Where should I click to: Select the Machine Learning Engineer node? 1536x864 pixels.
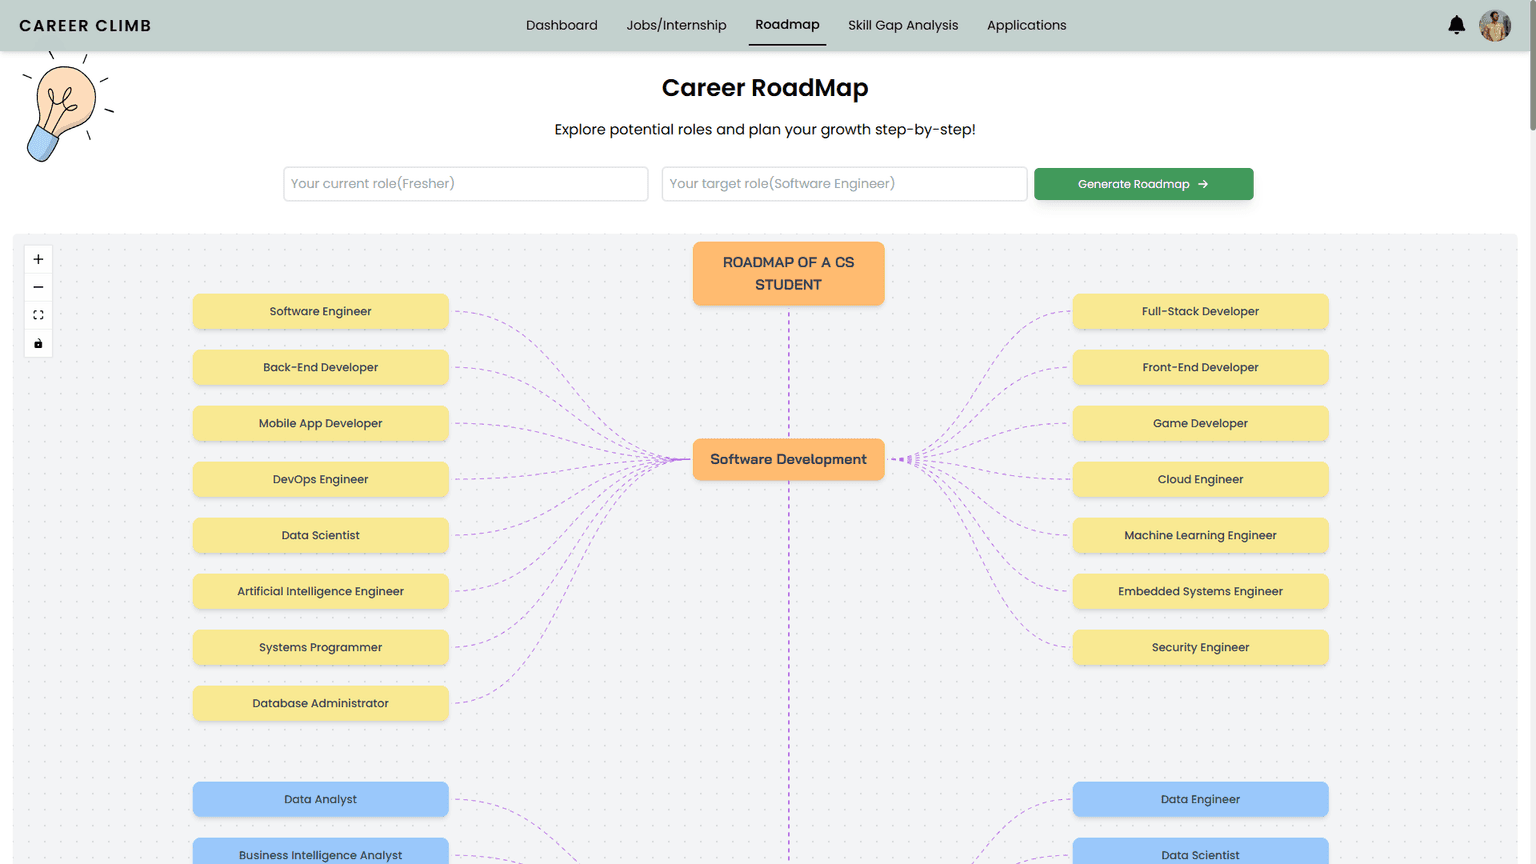tap(1201, 535)
